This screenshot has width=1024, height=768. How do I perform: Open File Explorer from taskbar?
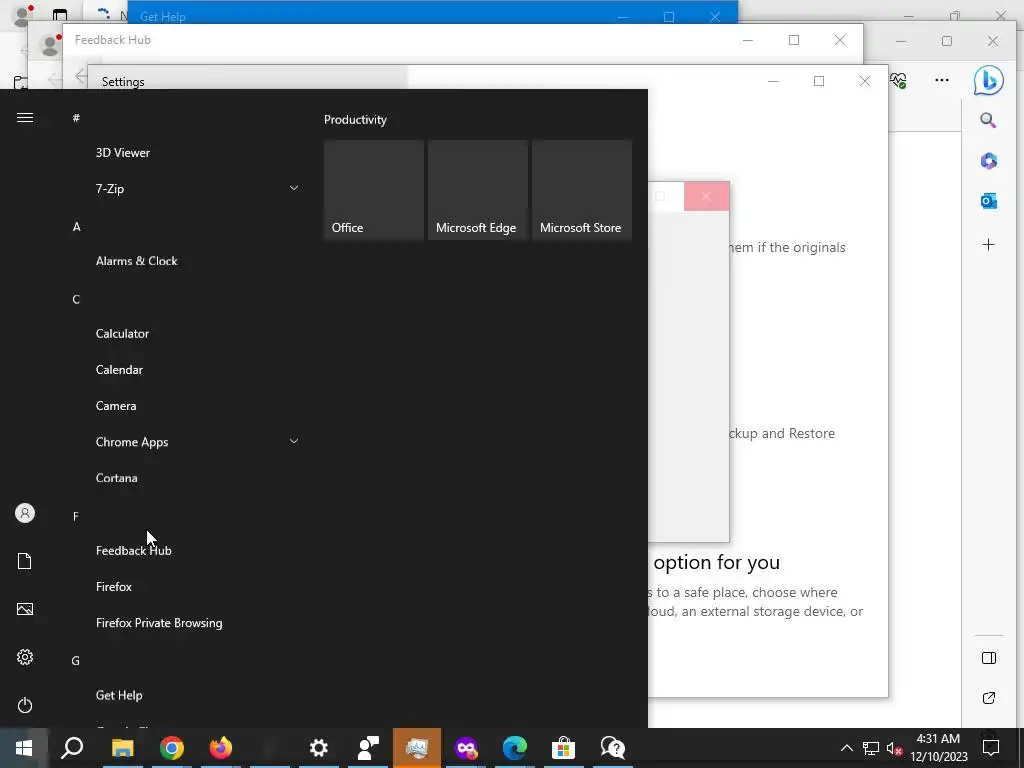click(x=122, y=748)
